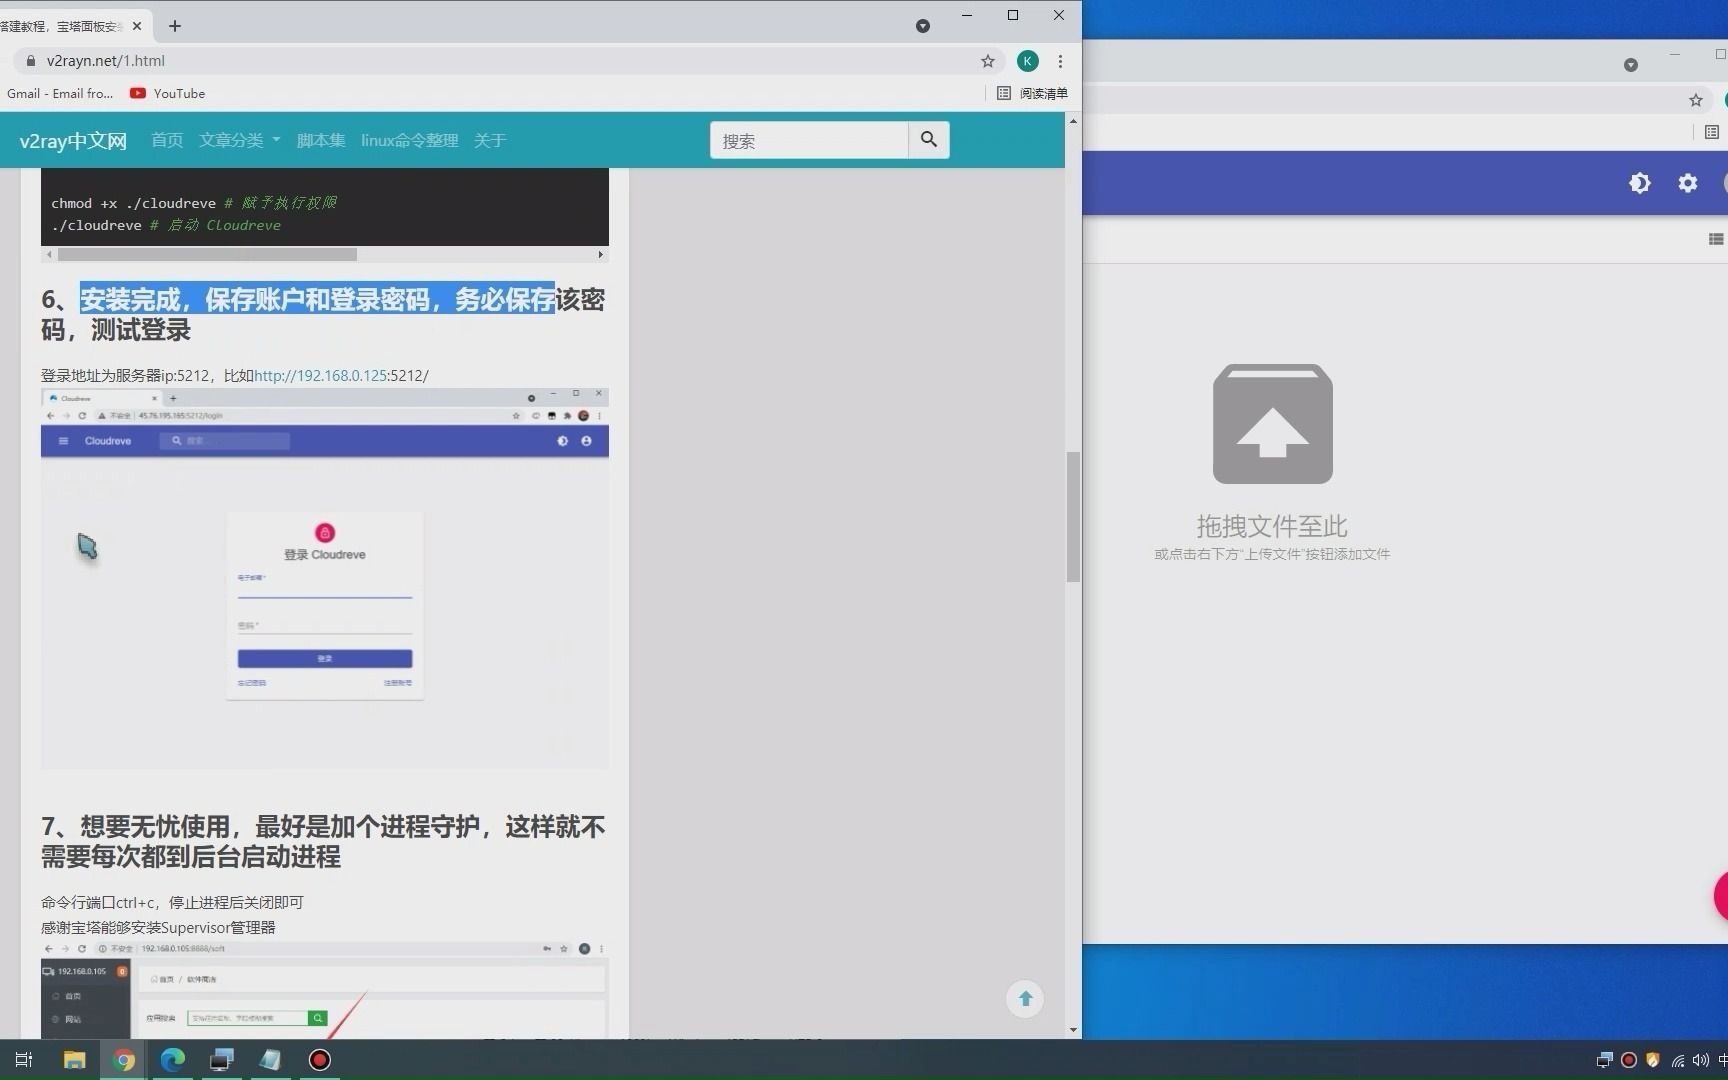This screenshot has height=1080, width=1728.
Task: Open the search icon on v2ray中文网
Action: (x=928, y=140)
